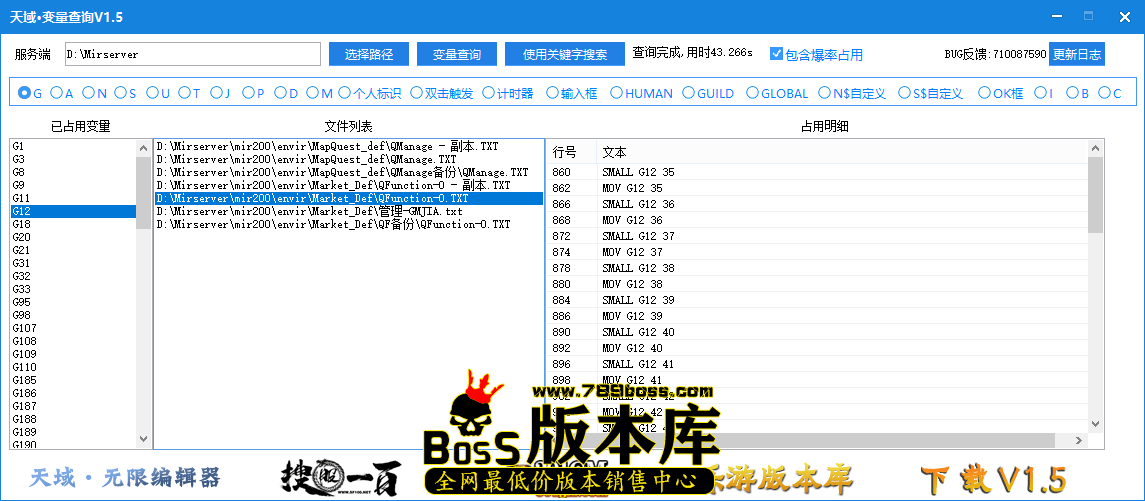Screen dimensions: 1145x501
Task: Select row 862 MOV G12 35
Action: (817, 188)
